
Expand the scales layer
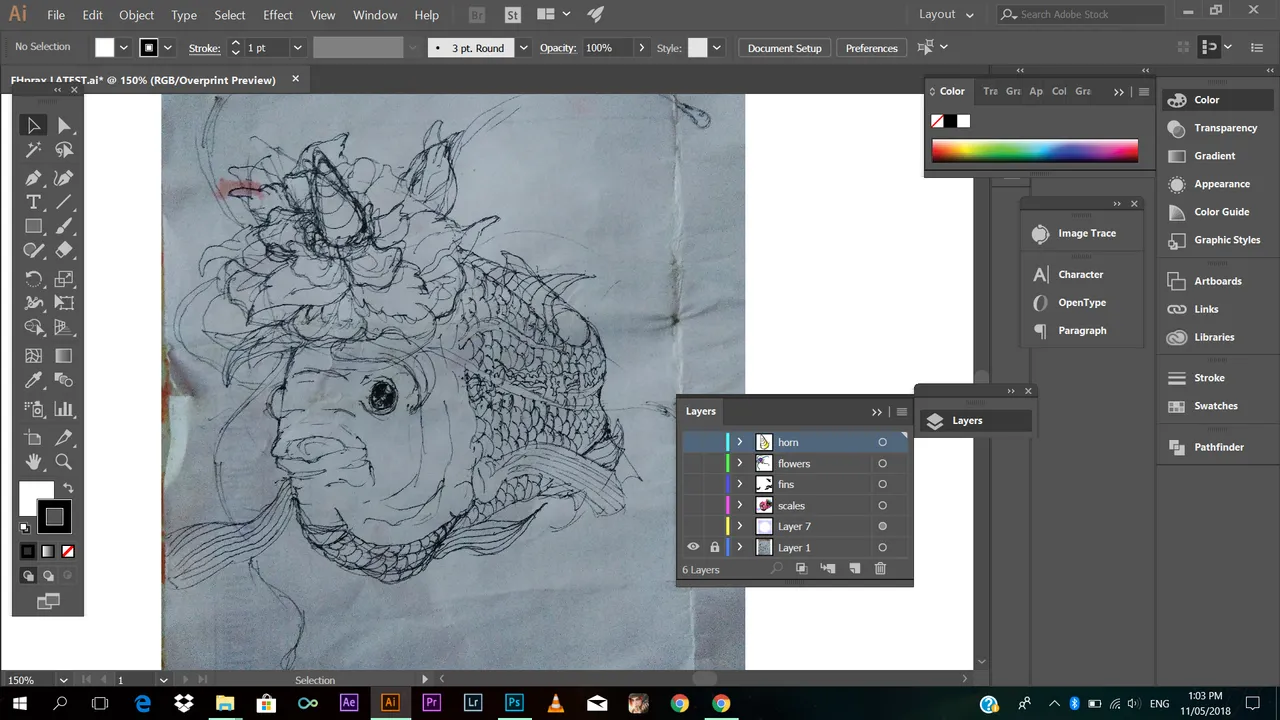(x=740, y=505)
